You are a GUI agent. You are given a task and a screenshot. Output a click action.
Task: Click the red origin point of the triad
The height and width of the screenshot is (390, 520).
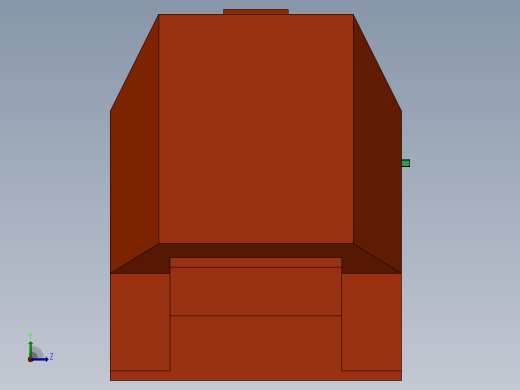pyautogui.click(x=30, y=360)
